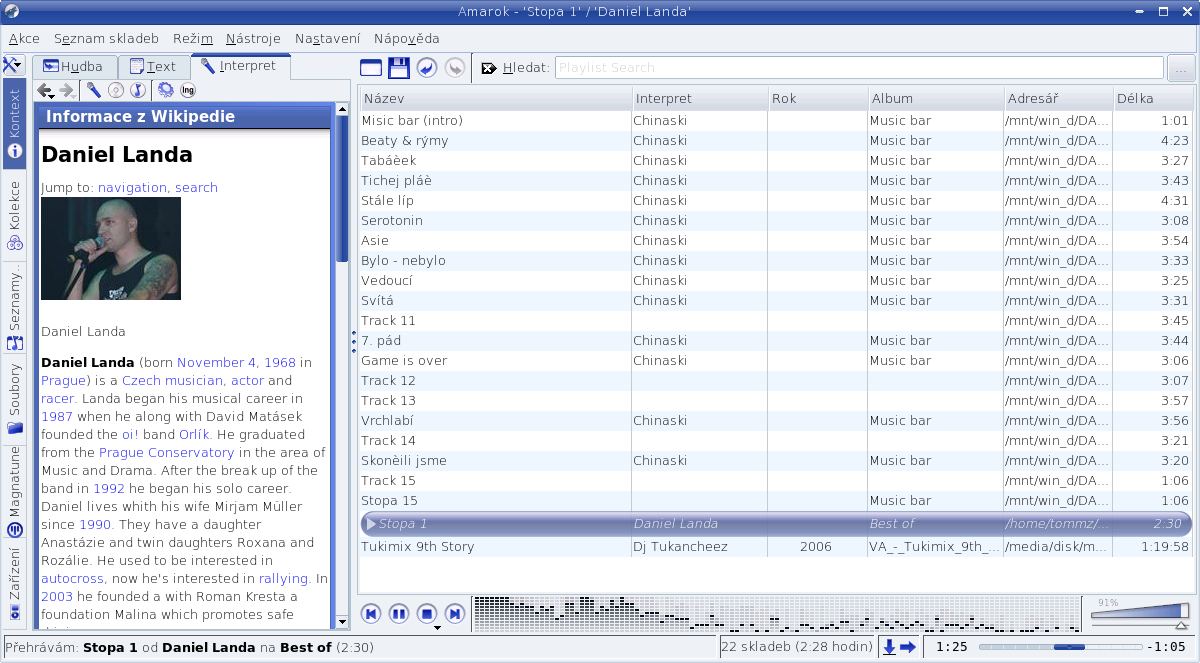The height and width of the screenshot is (663, 1200).
Task: Open the 'November 4' link
Action: click(217, 362)
